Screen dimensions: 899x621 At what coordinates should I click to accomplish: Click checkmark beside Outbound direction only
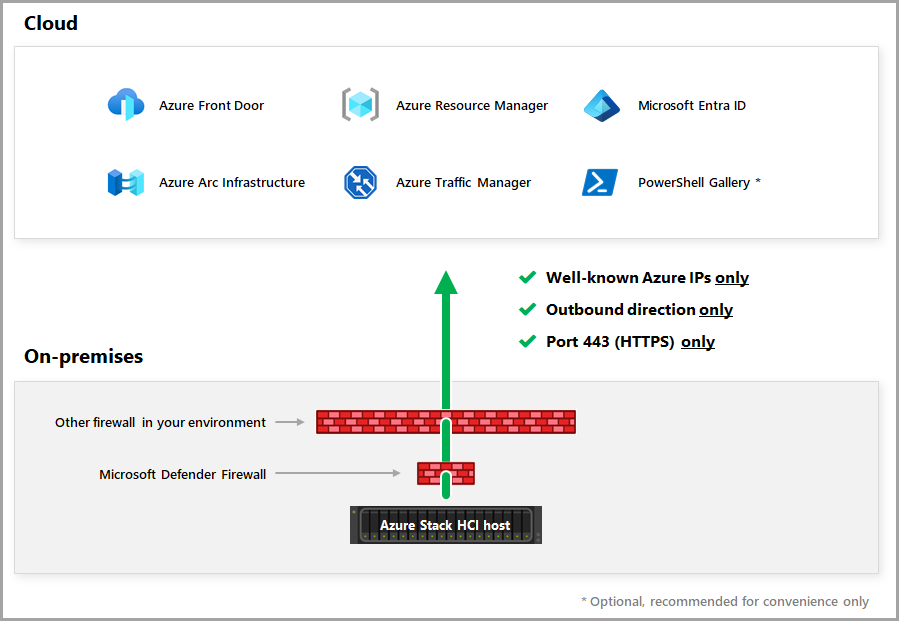(x=527, y=310)
